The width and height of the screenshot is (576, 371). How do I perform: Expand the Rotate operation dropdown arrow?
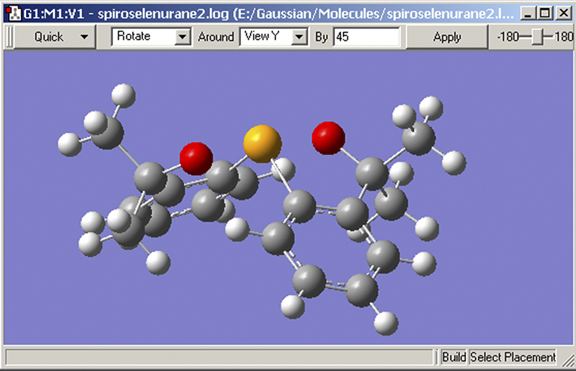click(x=182, y=37)
